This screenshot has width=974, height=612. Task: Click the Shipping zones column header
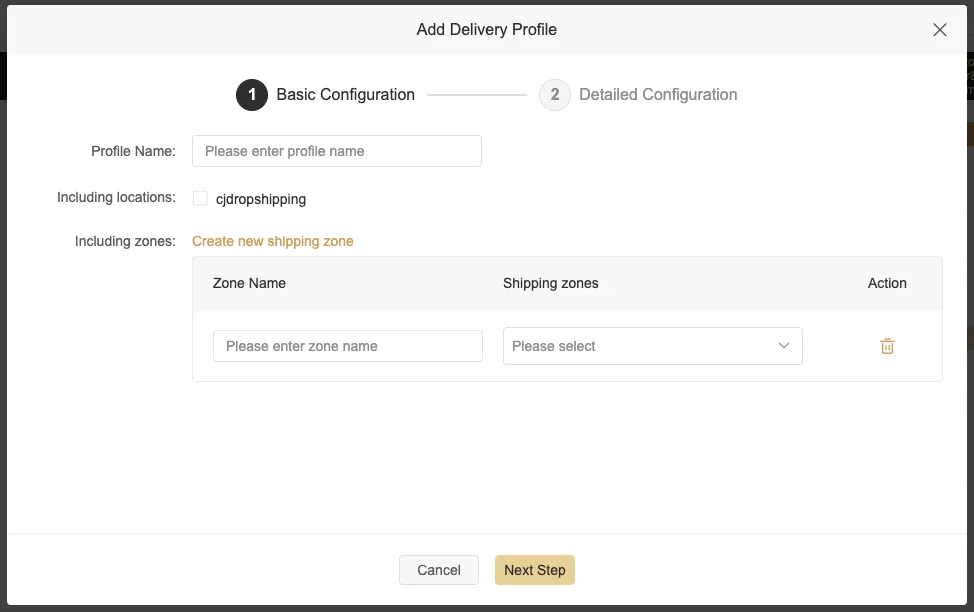pos(550,283)
